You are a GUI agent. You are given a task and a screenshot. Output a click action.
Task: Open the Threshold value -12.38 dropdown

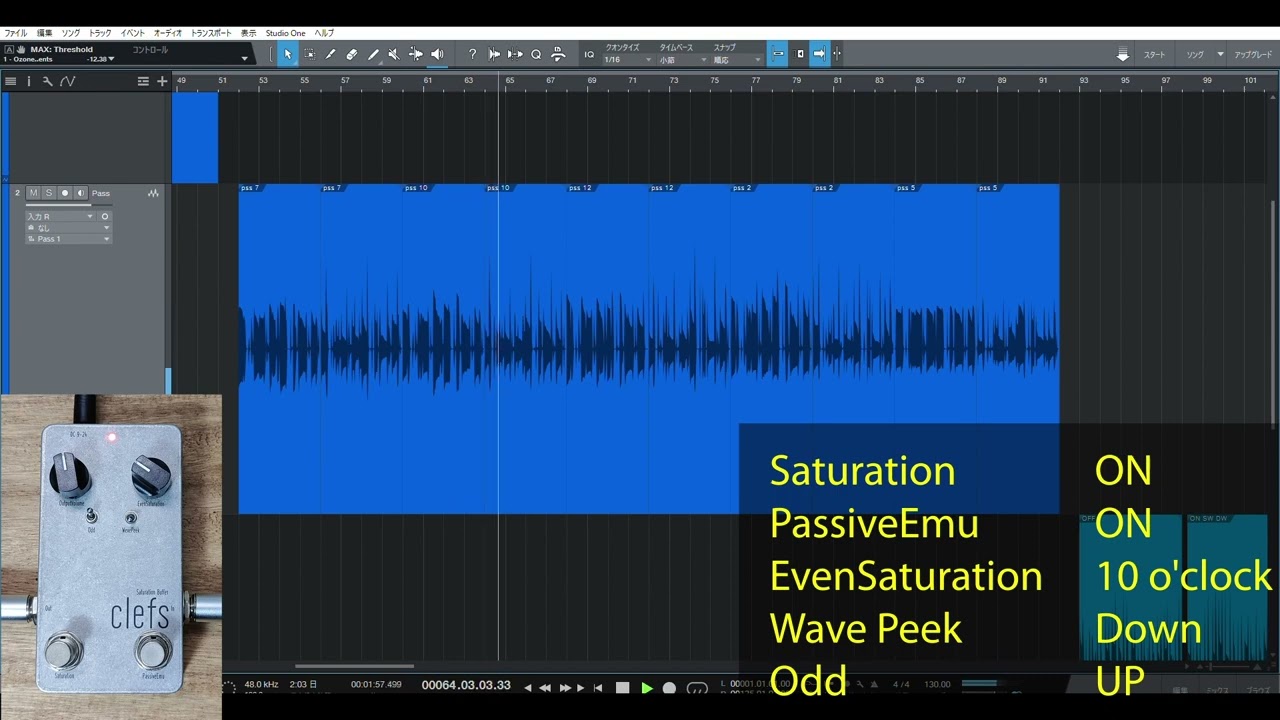click(x=100, y=59)
